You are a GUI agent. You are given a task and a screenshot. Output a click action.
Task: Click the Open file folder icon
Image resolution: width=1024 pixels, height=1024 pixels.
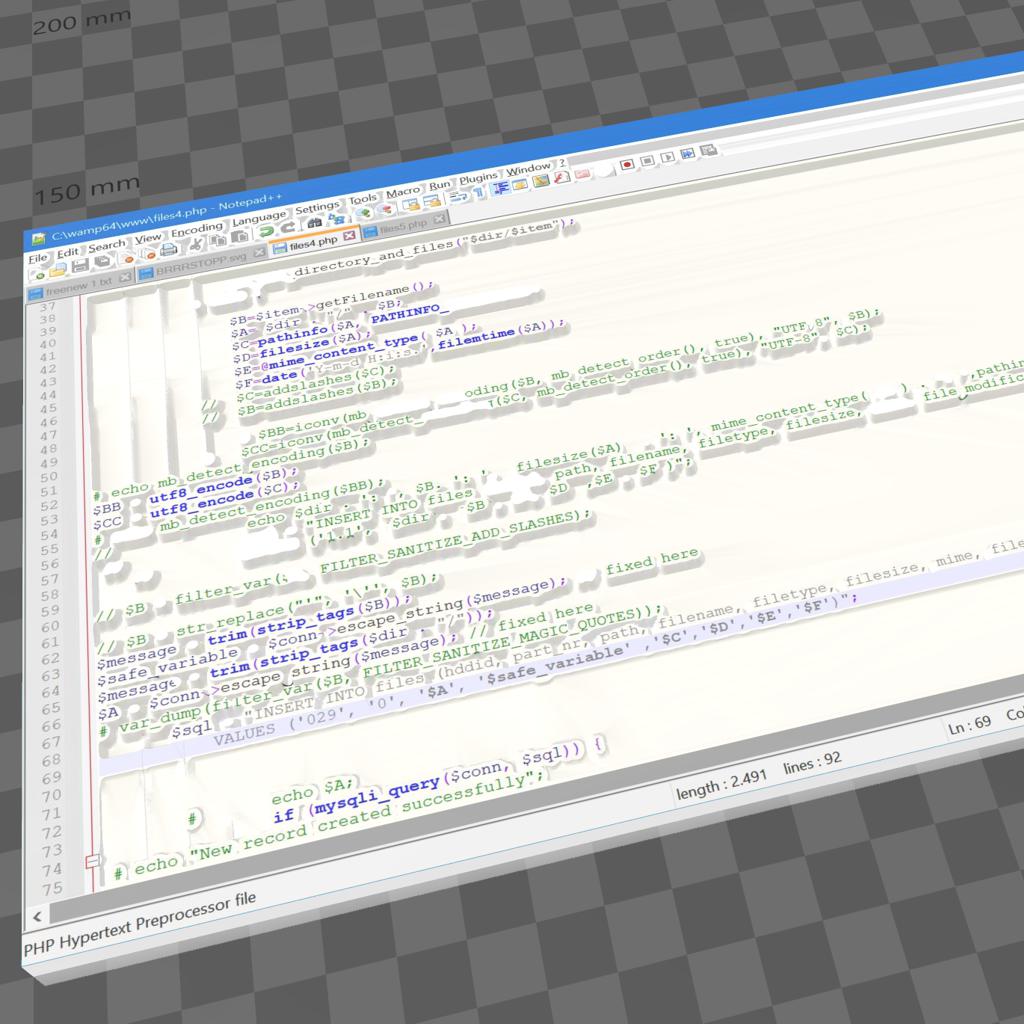(59, 270)
